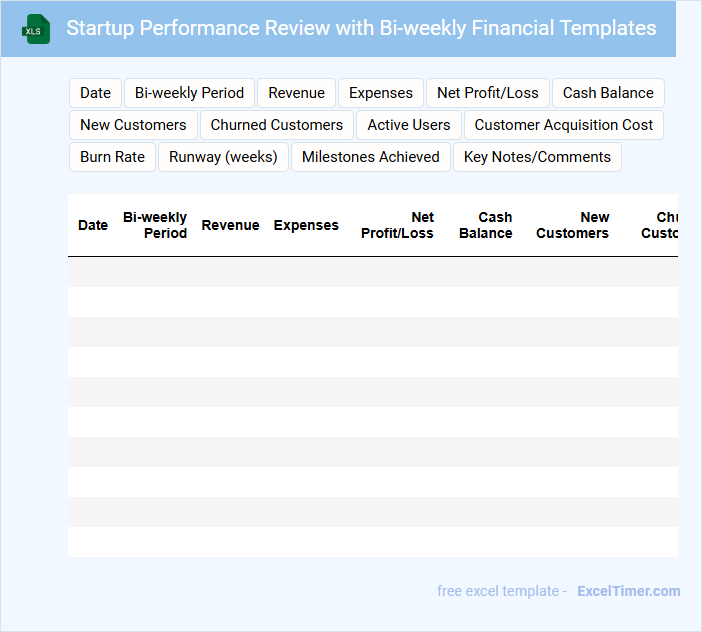Click the Date column header in table
The height and width of the screenshot is (632, 702).
(93, 225)
